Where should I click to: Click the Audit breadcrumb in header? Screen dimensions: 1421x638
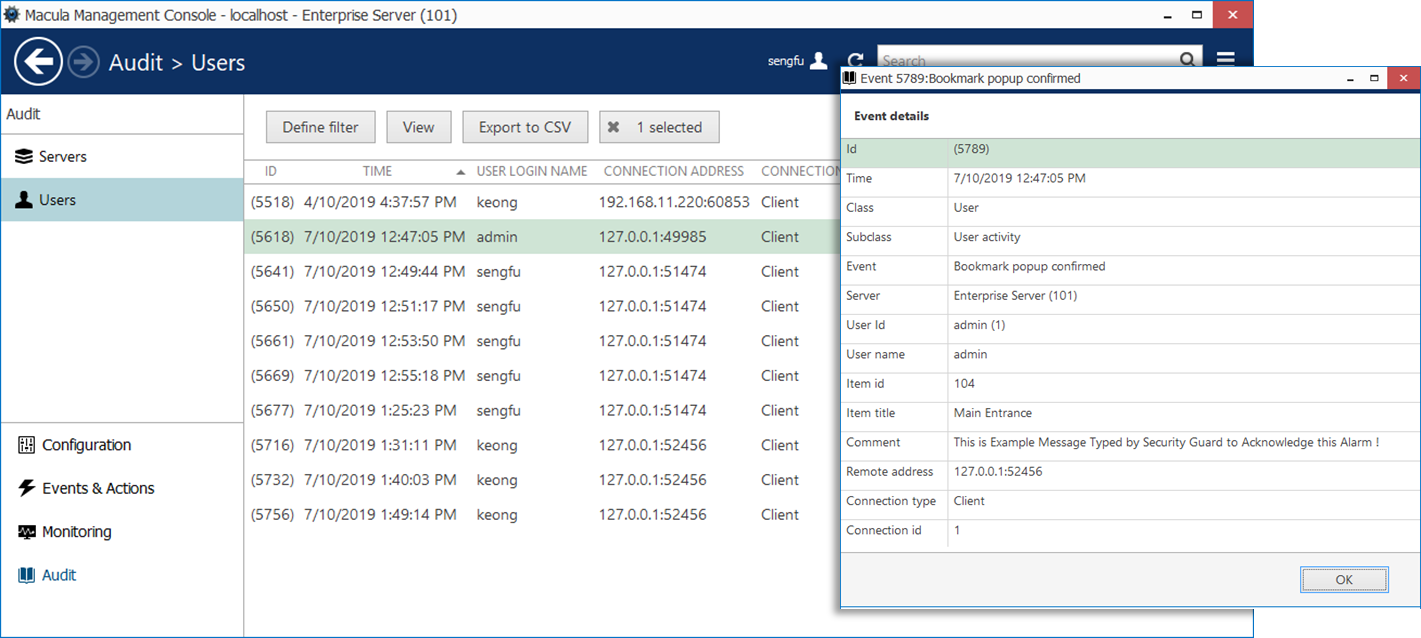(136, 62)
